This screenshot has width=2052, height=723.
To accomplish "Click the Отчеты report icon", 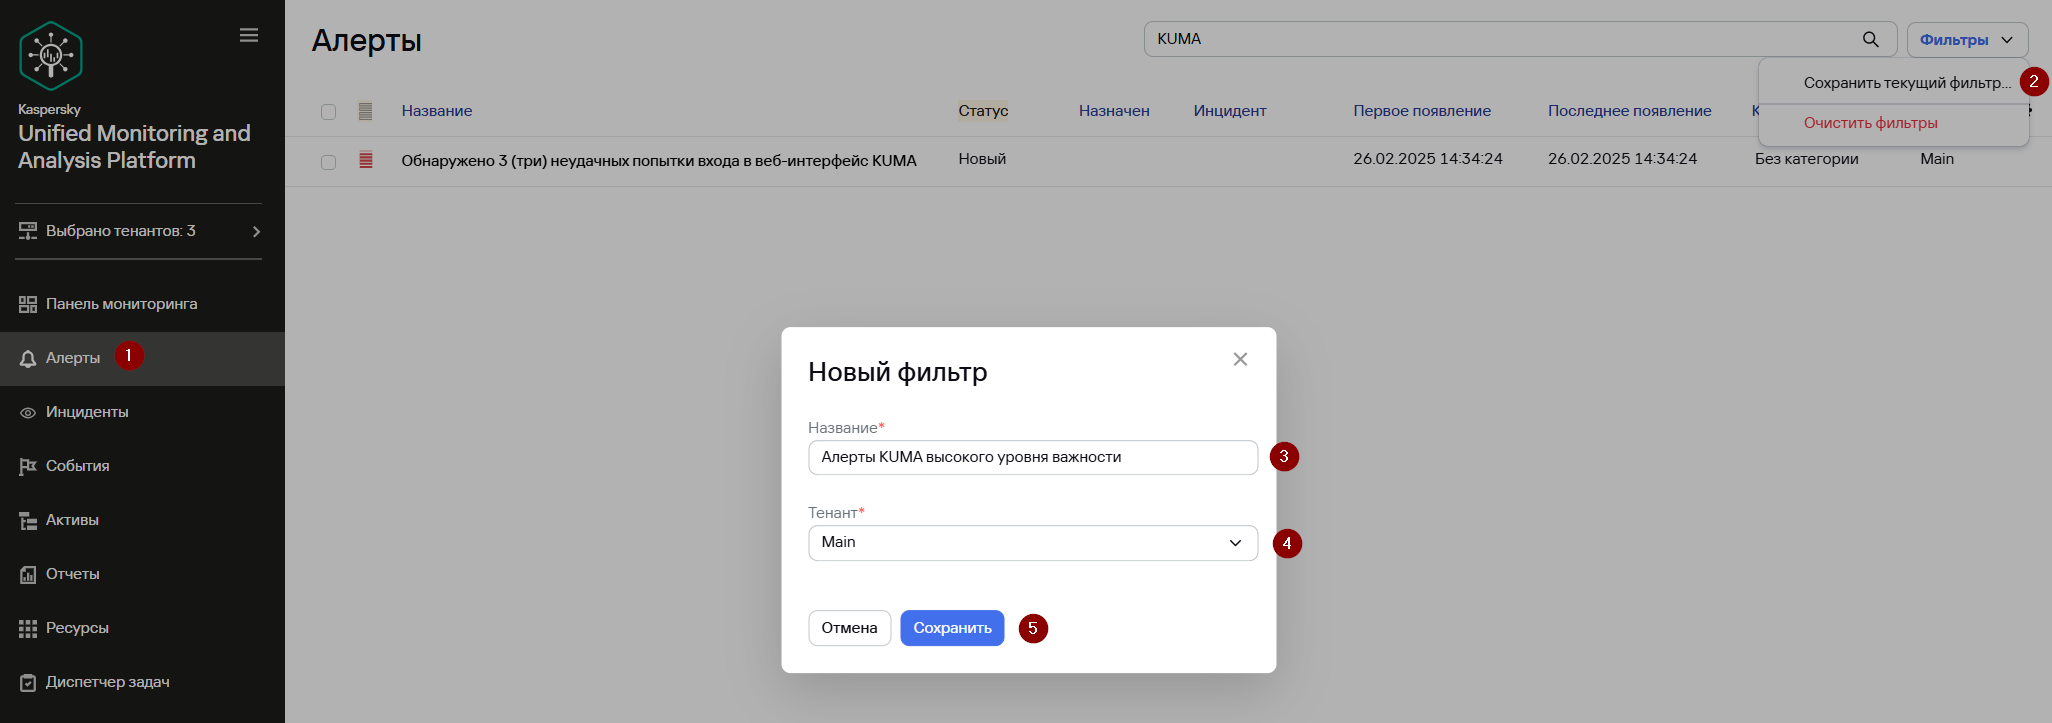I will (x=28, y=574).
